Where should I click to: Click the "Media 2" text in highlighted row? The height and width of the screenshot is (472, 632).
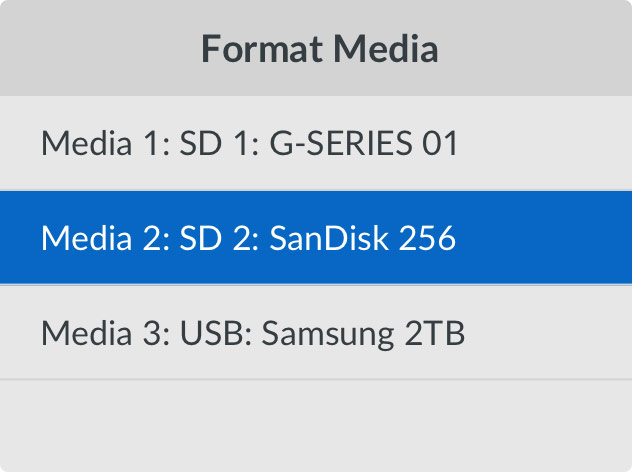(x=98, y=238)
